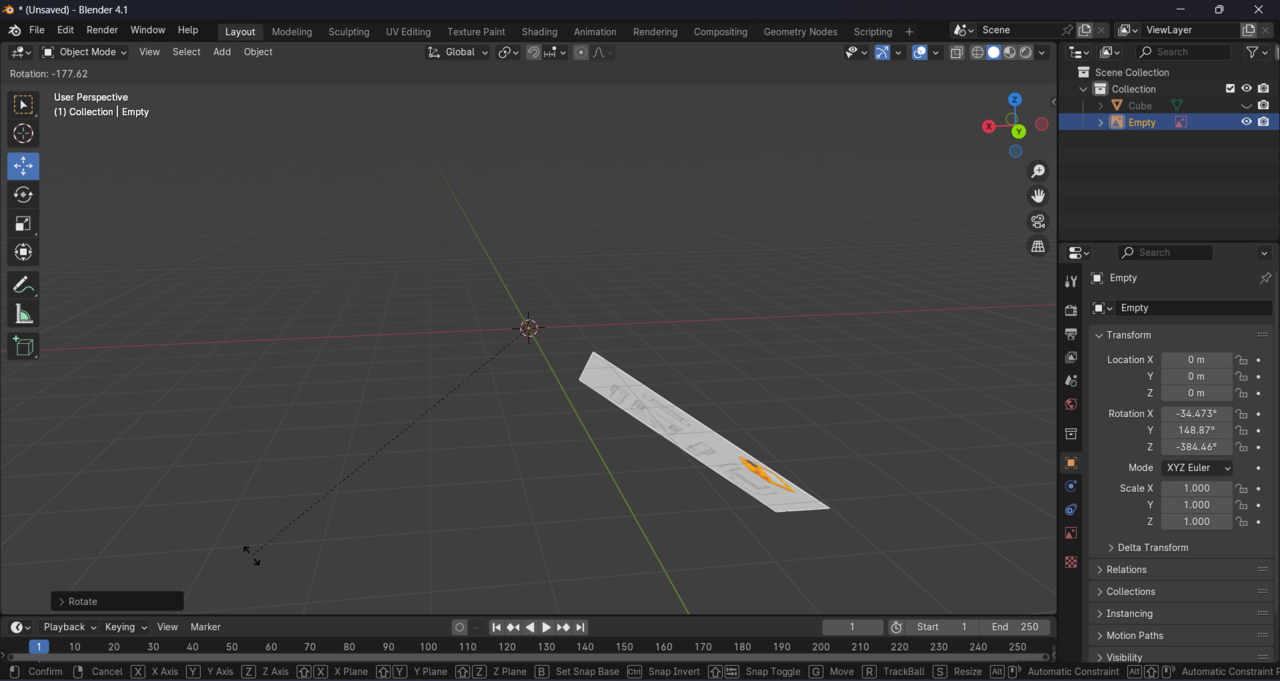1280x681 pixels.
Task: Open the File menu
Action: [37, 31]
